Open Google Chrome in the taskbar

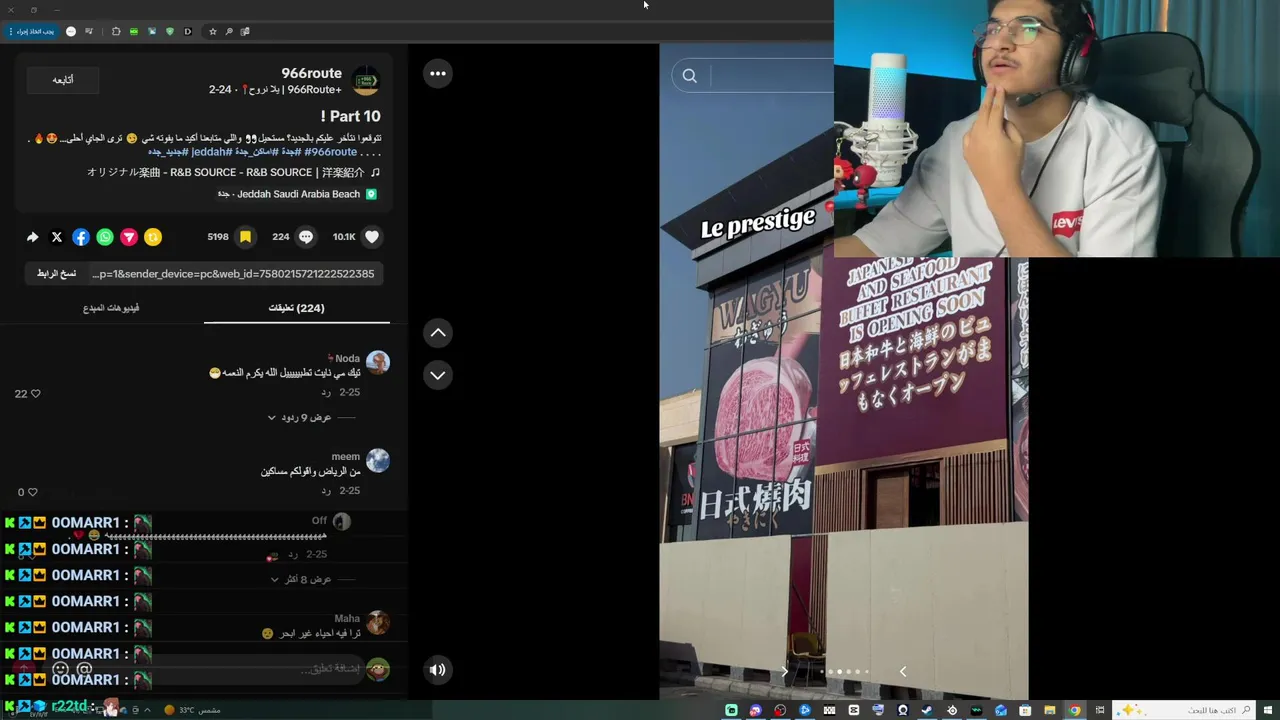(1074, 710)
